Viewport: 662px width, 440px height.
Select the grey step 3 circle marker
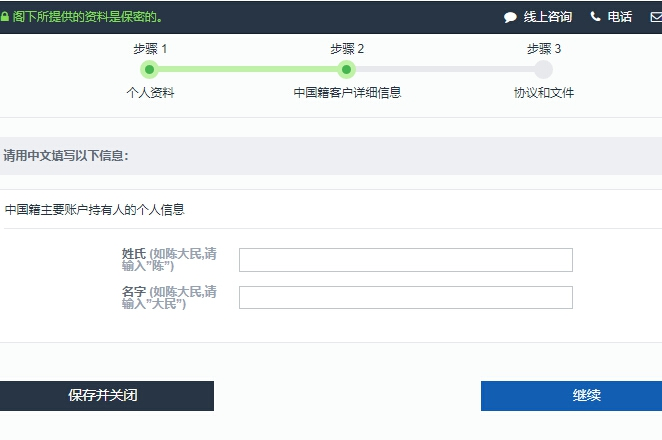(543, 69)
